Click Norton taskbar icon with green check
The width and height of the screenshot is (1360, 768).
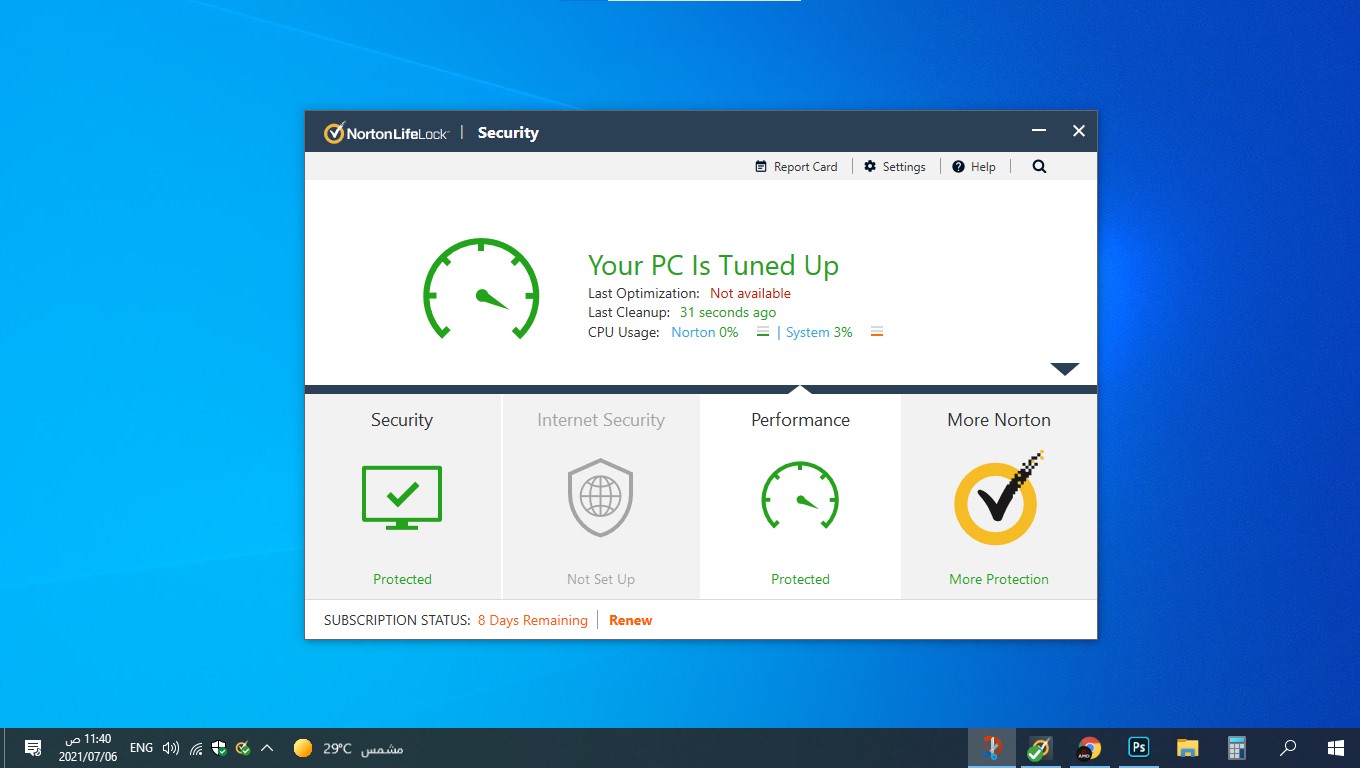coord(1040,748)
